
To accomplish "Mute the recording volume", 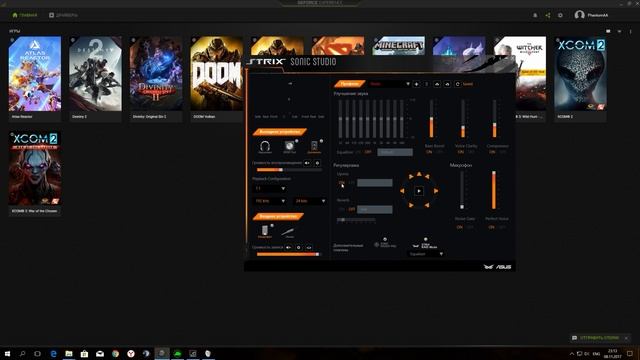I will [x=289, y=247].
